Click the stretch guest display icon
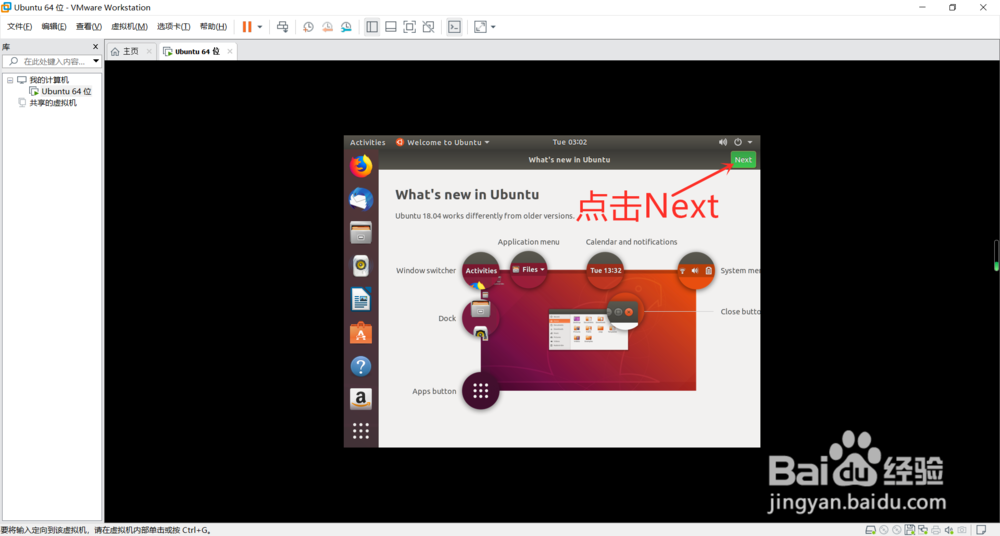The width and height of the screenshot is (1000, 536). coord(480,27)
